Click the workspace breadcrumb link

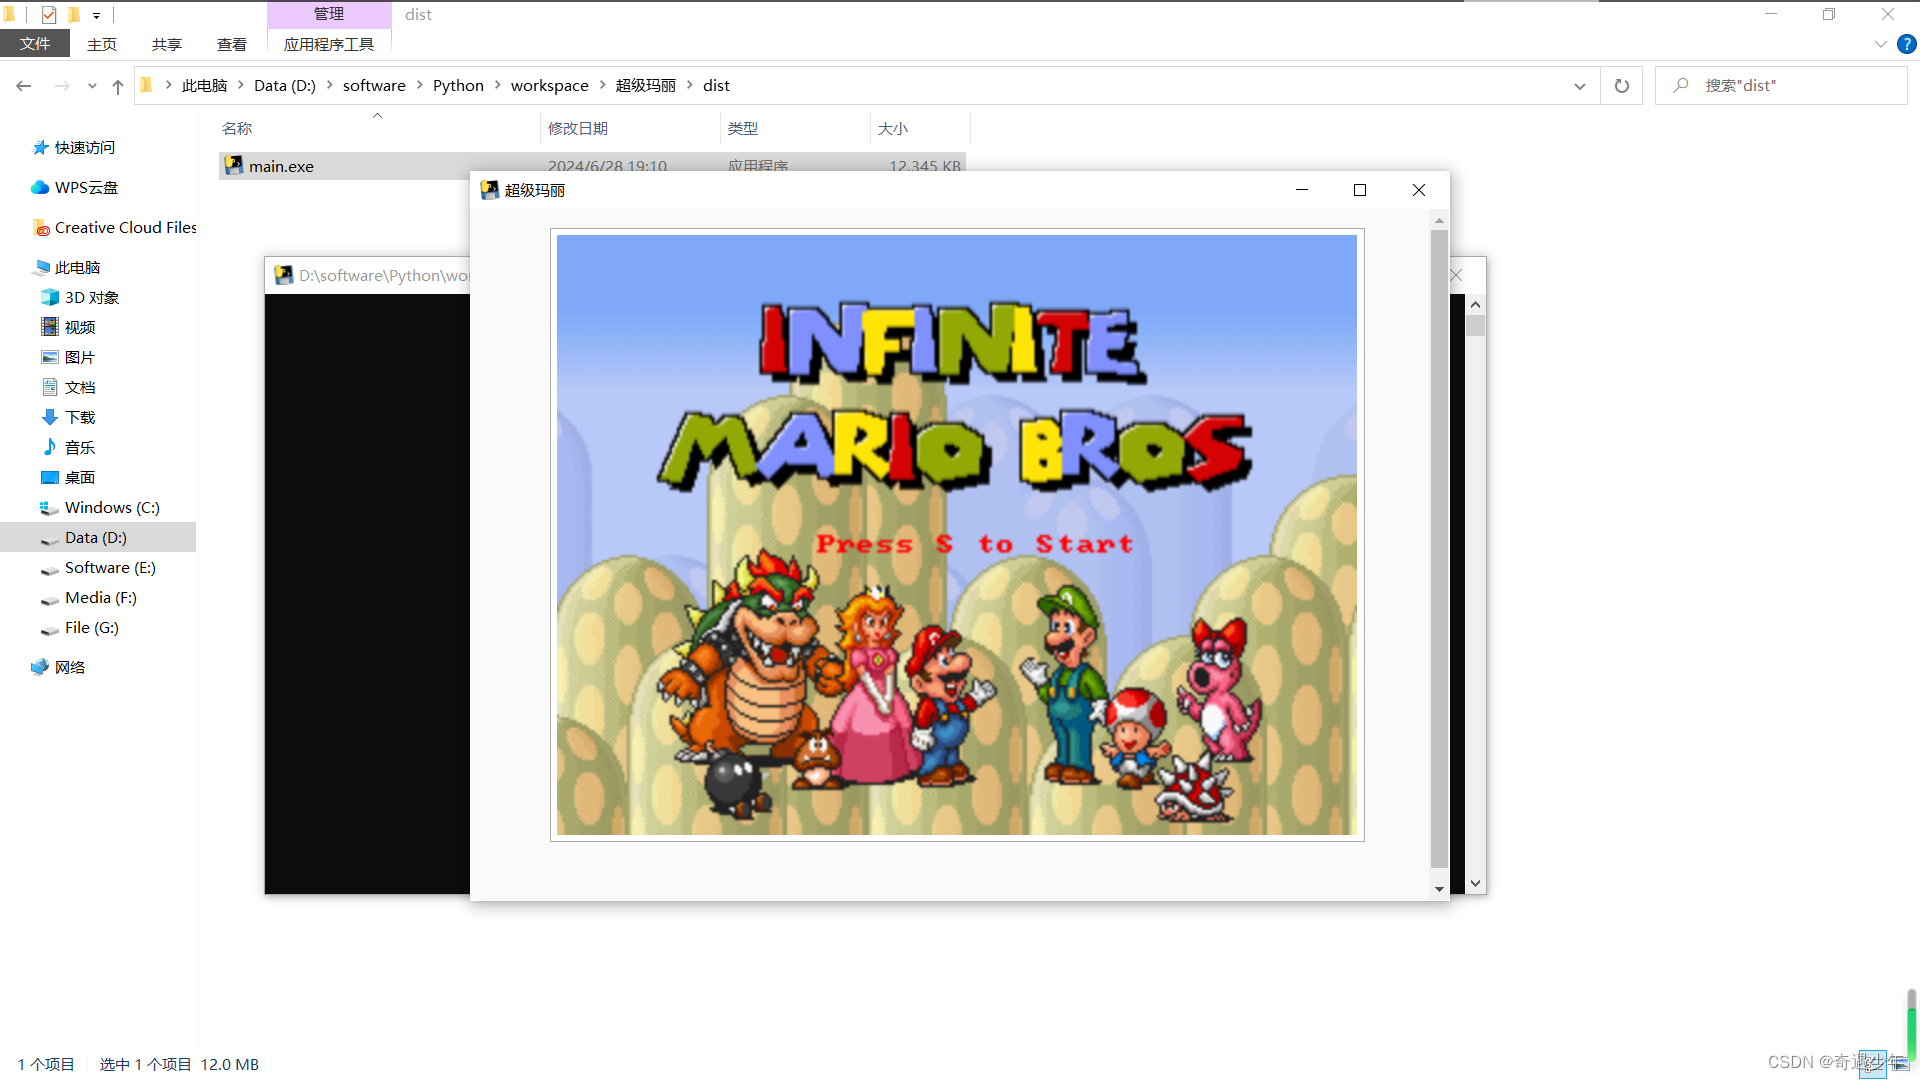(x=549, y=86)
